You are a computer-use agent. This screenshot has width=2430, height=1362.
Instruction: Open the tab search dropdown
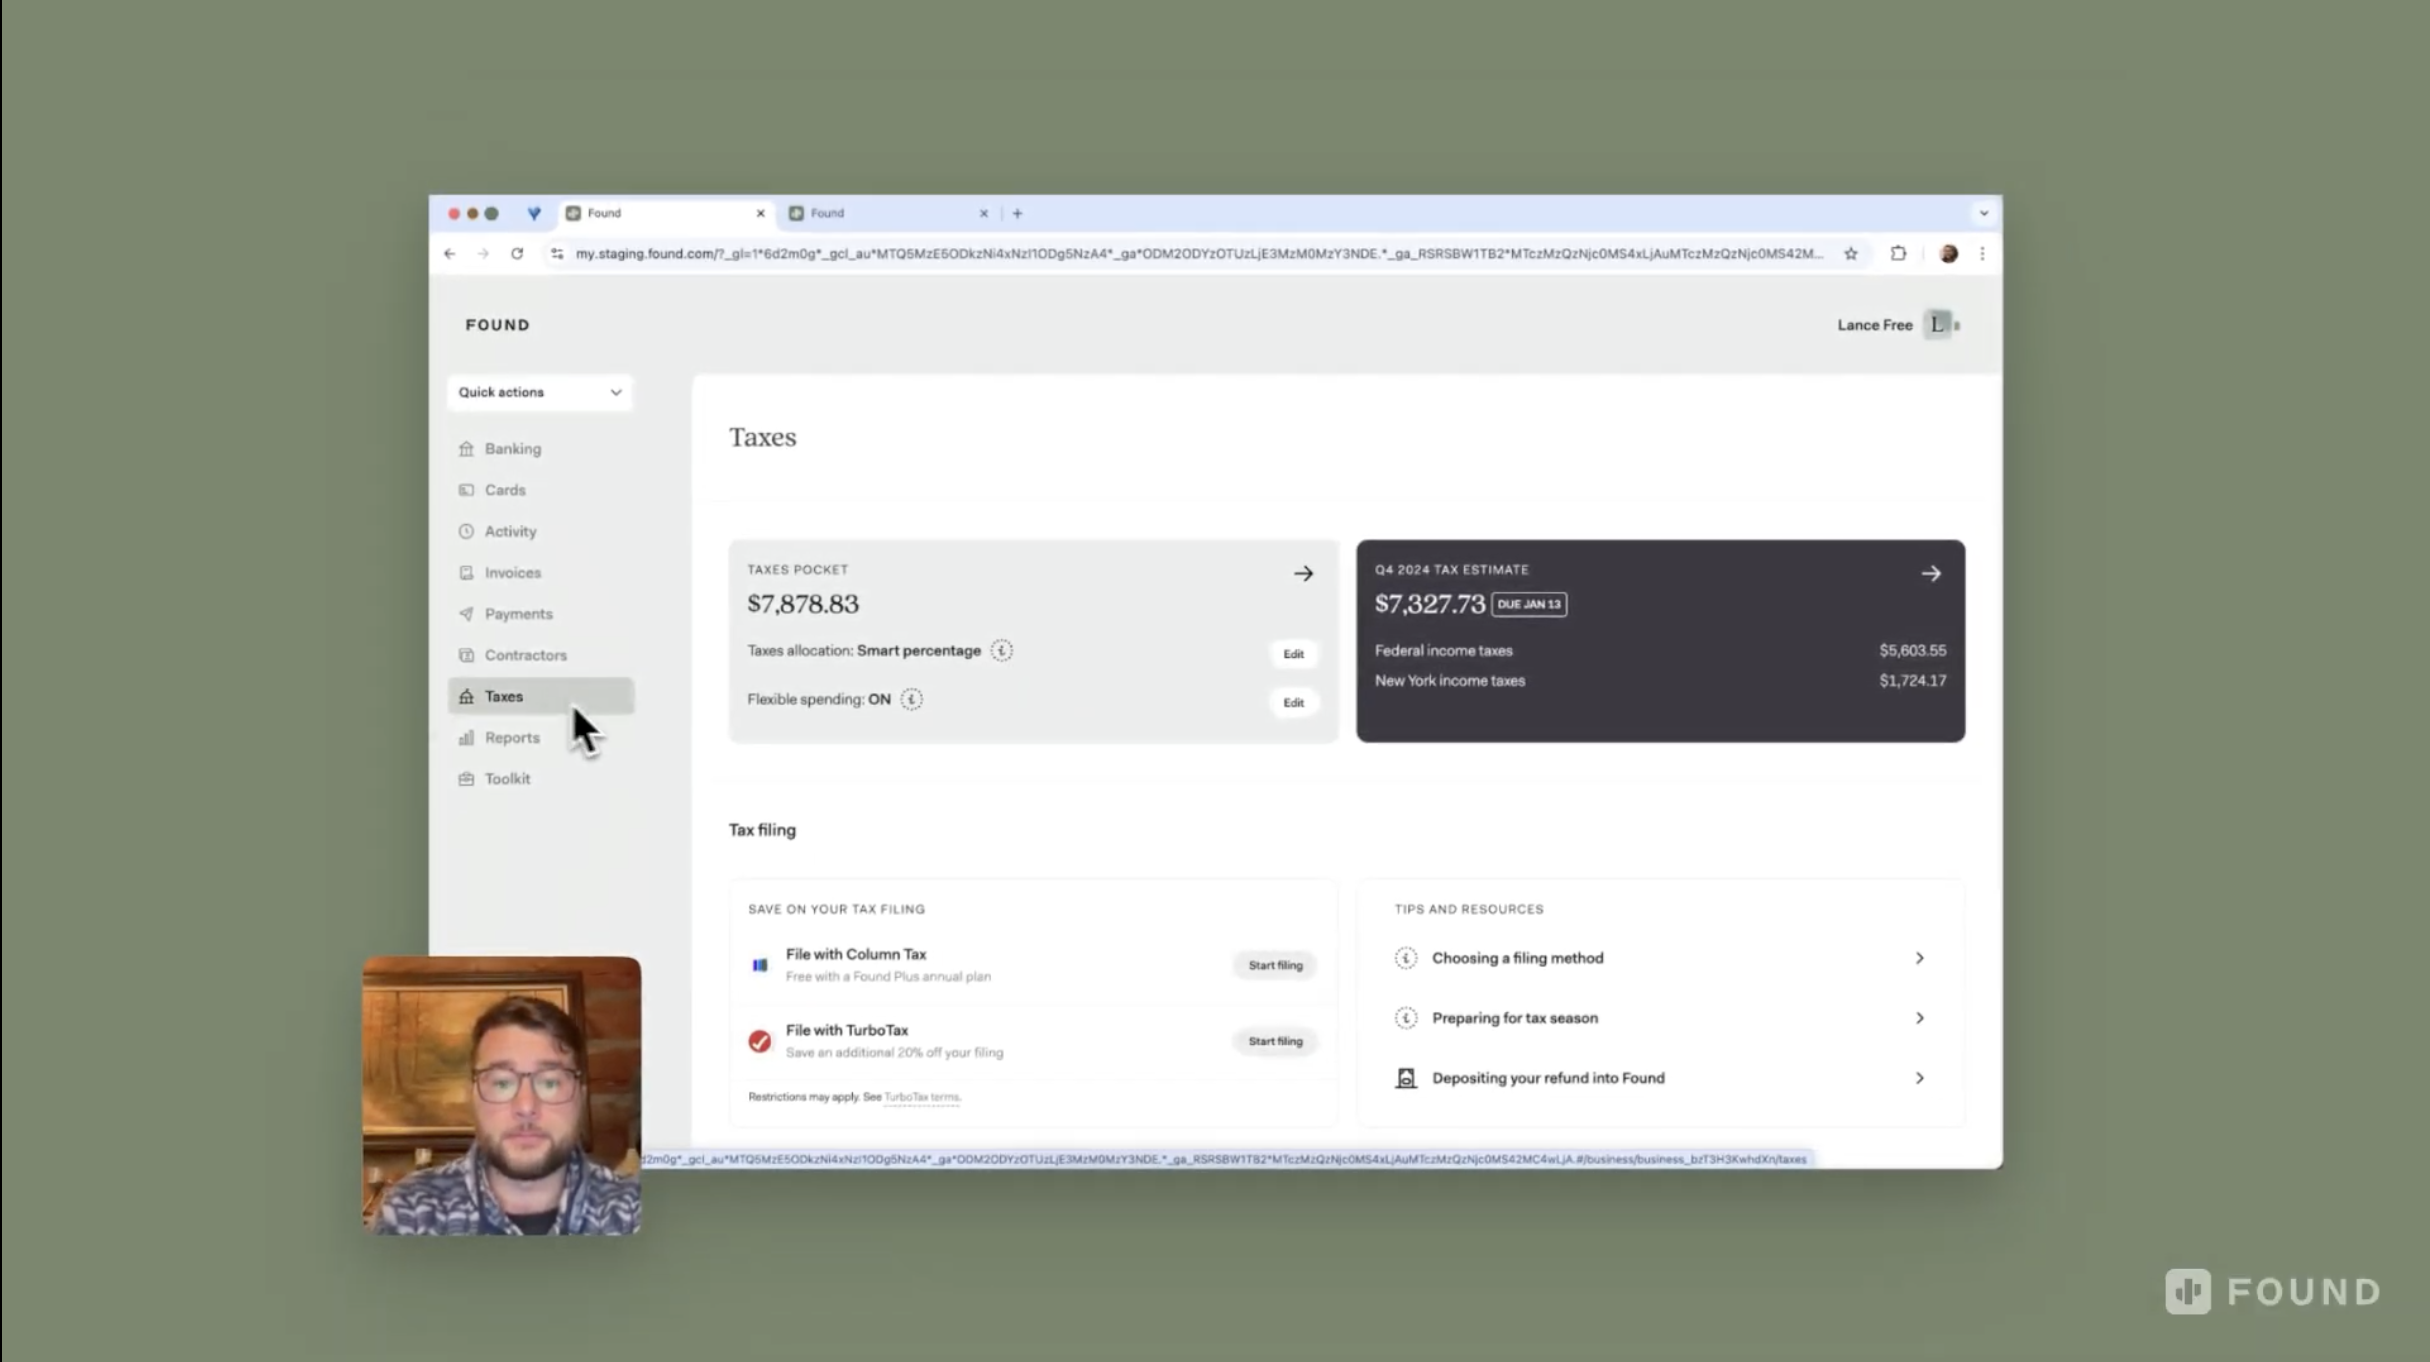pos(1984,213)
